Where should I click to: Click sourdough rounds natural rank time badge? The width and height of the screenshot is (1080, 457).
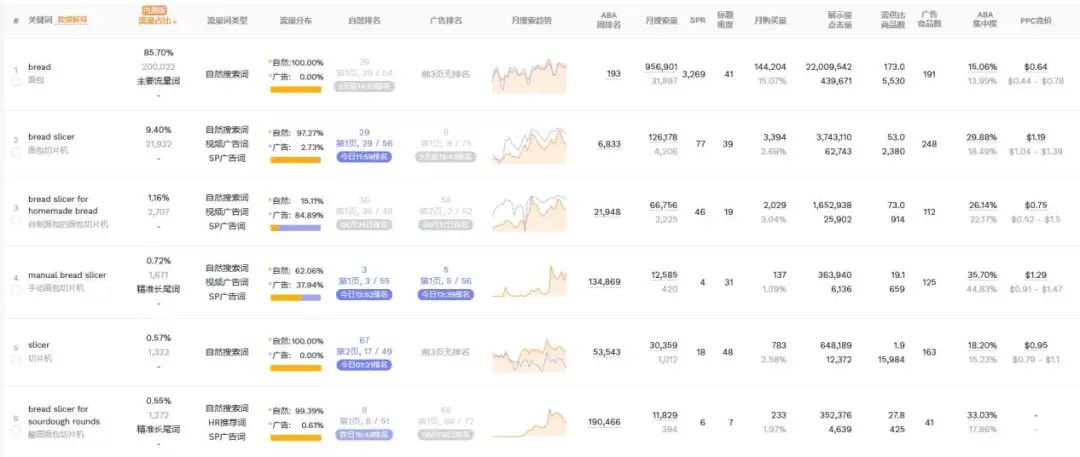click(364, 434)
